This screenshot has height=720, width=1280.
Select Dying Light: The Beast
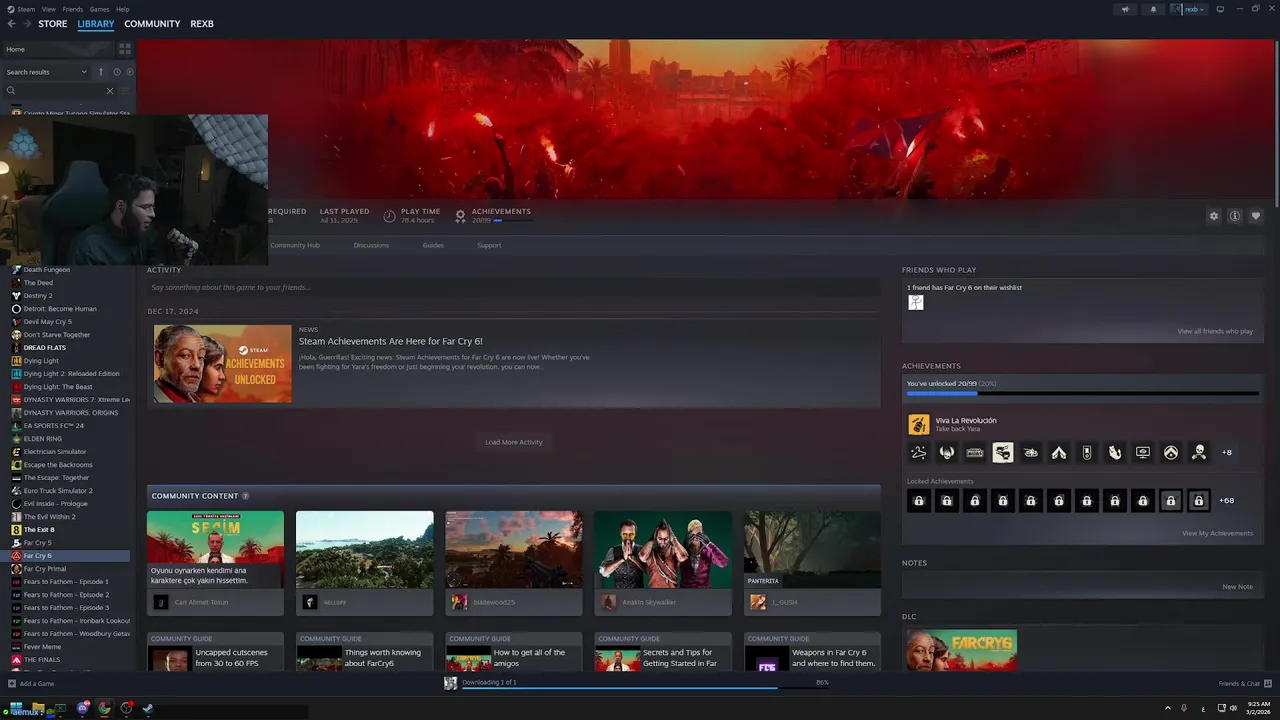coord(57,387)
